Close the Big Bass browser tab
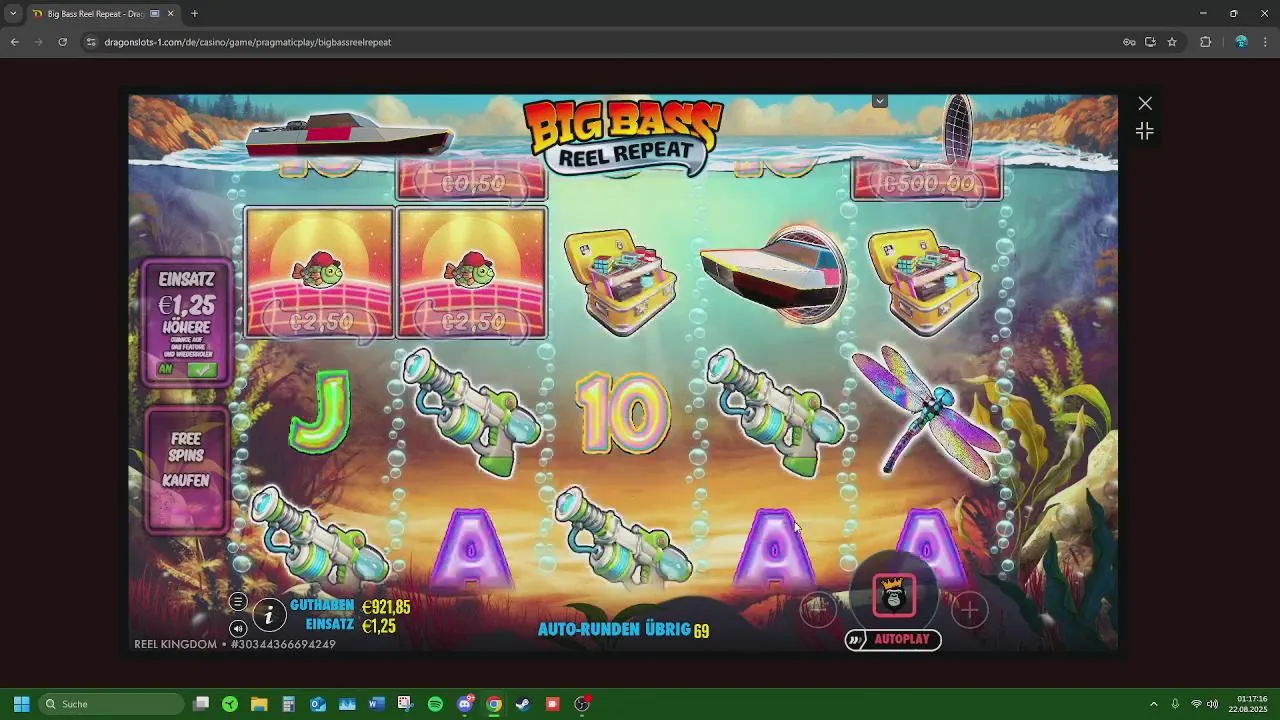This screenshot has width=1280, height=720. coord(171,13)
